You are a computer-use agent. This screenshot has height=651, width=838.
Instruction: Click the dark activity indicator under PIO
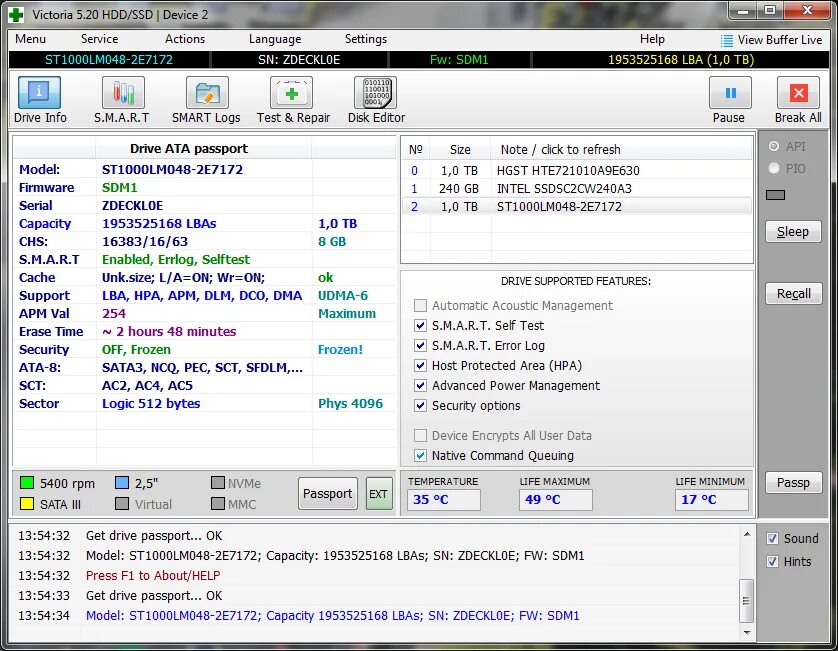pyautogui.click(x=775, y=195)
